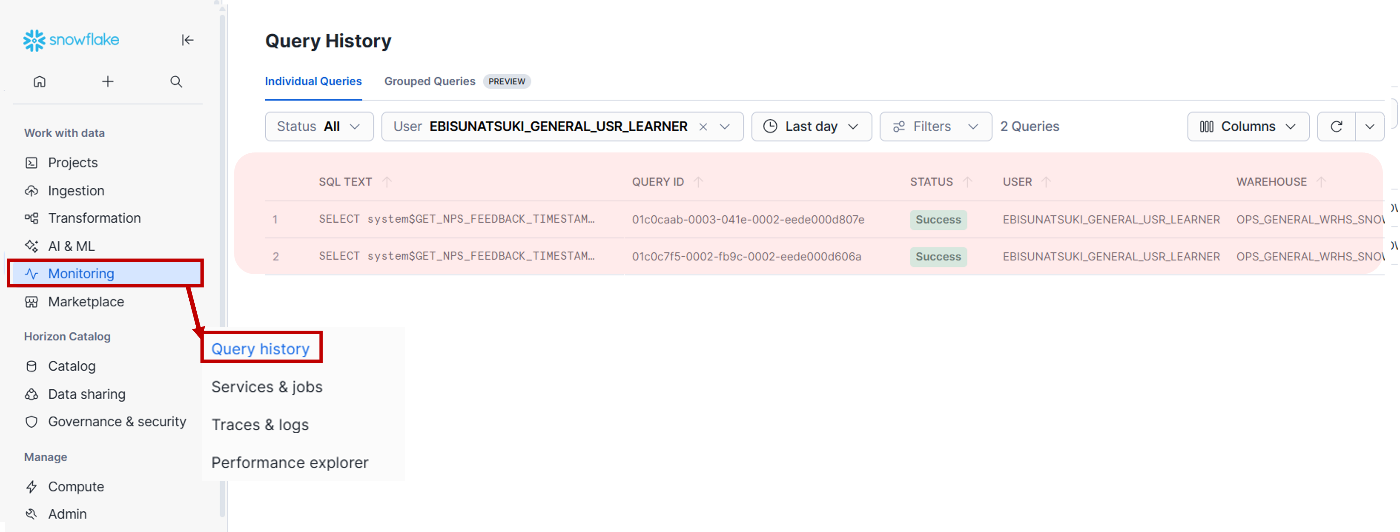
Task: Click user name cell in row 1
Action: click(1111, 219)
